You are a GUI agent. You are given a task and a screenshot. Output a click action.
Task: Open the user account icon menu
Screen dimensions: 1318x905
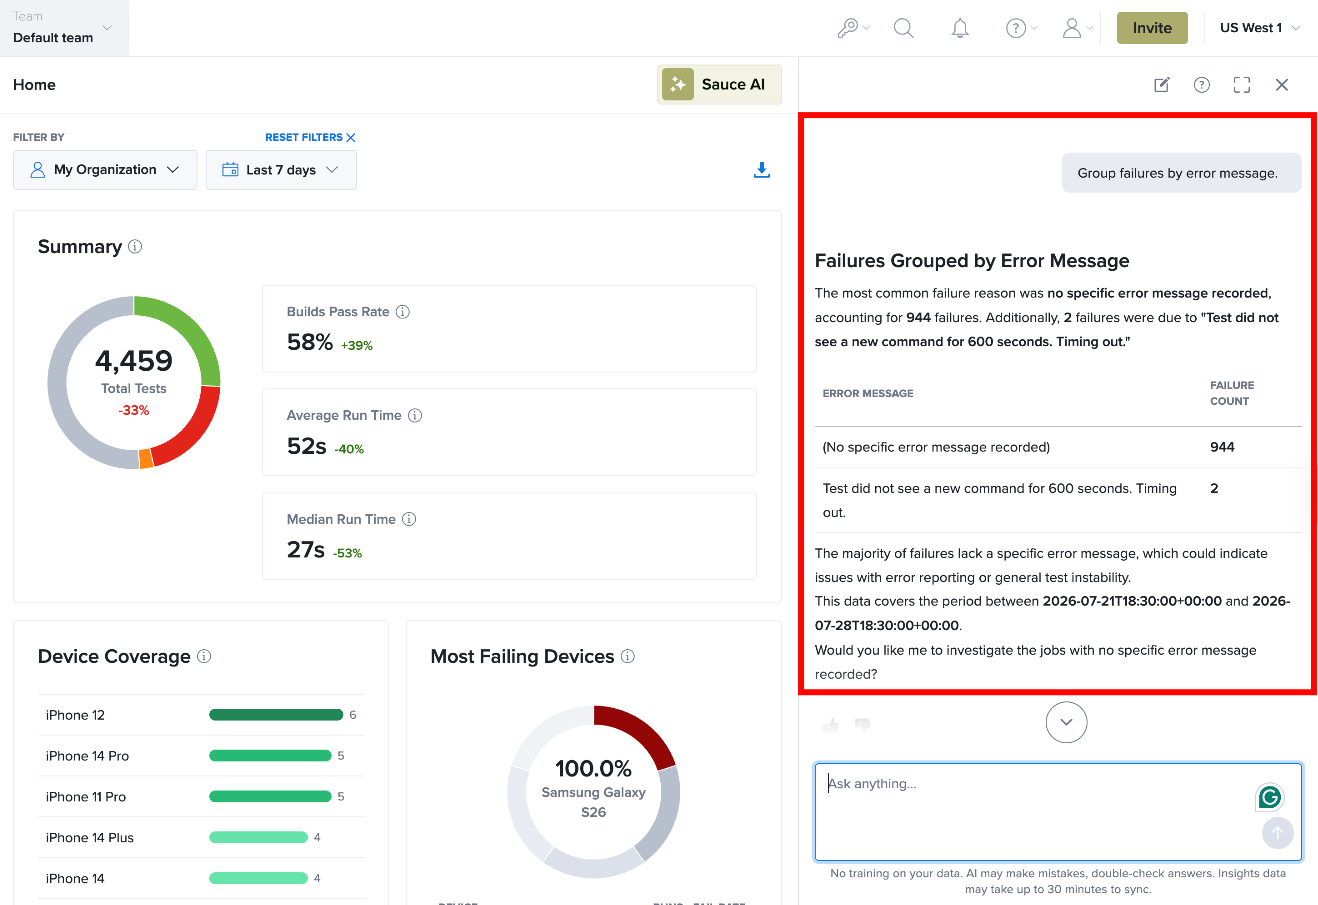pos(1077,28)
